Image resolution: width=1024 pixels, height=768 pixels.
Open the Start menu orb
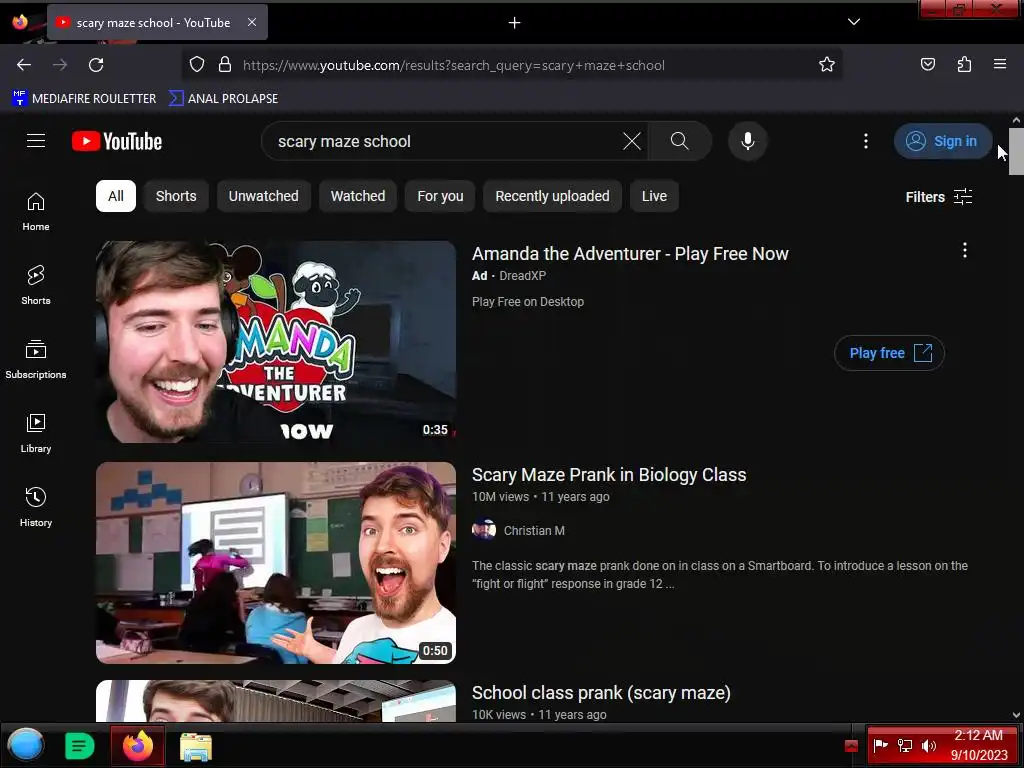coord(26,745)
